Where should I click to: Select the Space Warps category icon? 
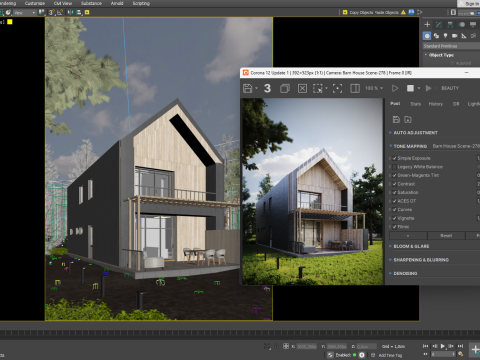(473, 36)
